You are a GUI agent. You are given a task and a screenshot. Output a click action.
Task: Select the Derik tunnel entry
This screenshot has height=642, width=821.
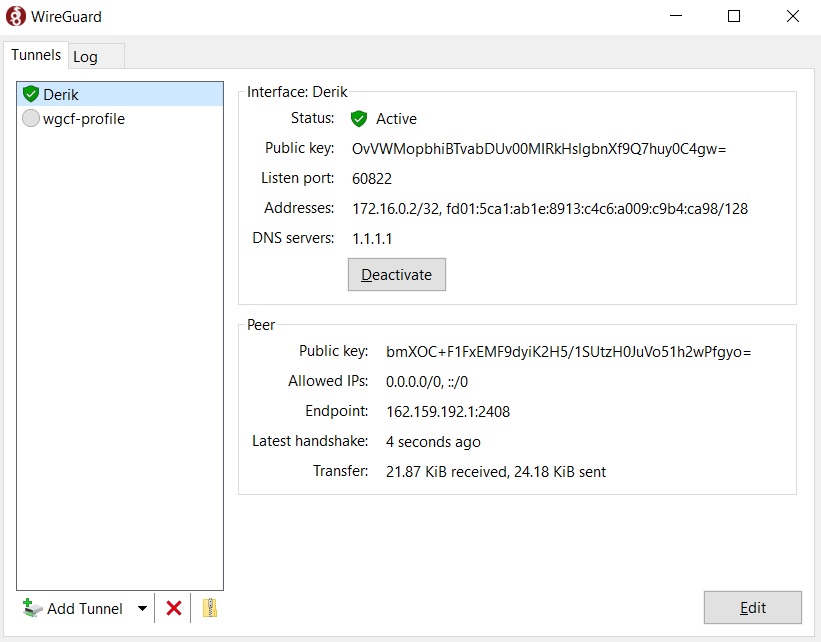61,94
